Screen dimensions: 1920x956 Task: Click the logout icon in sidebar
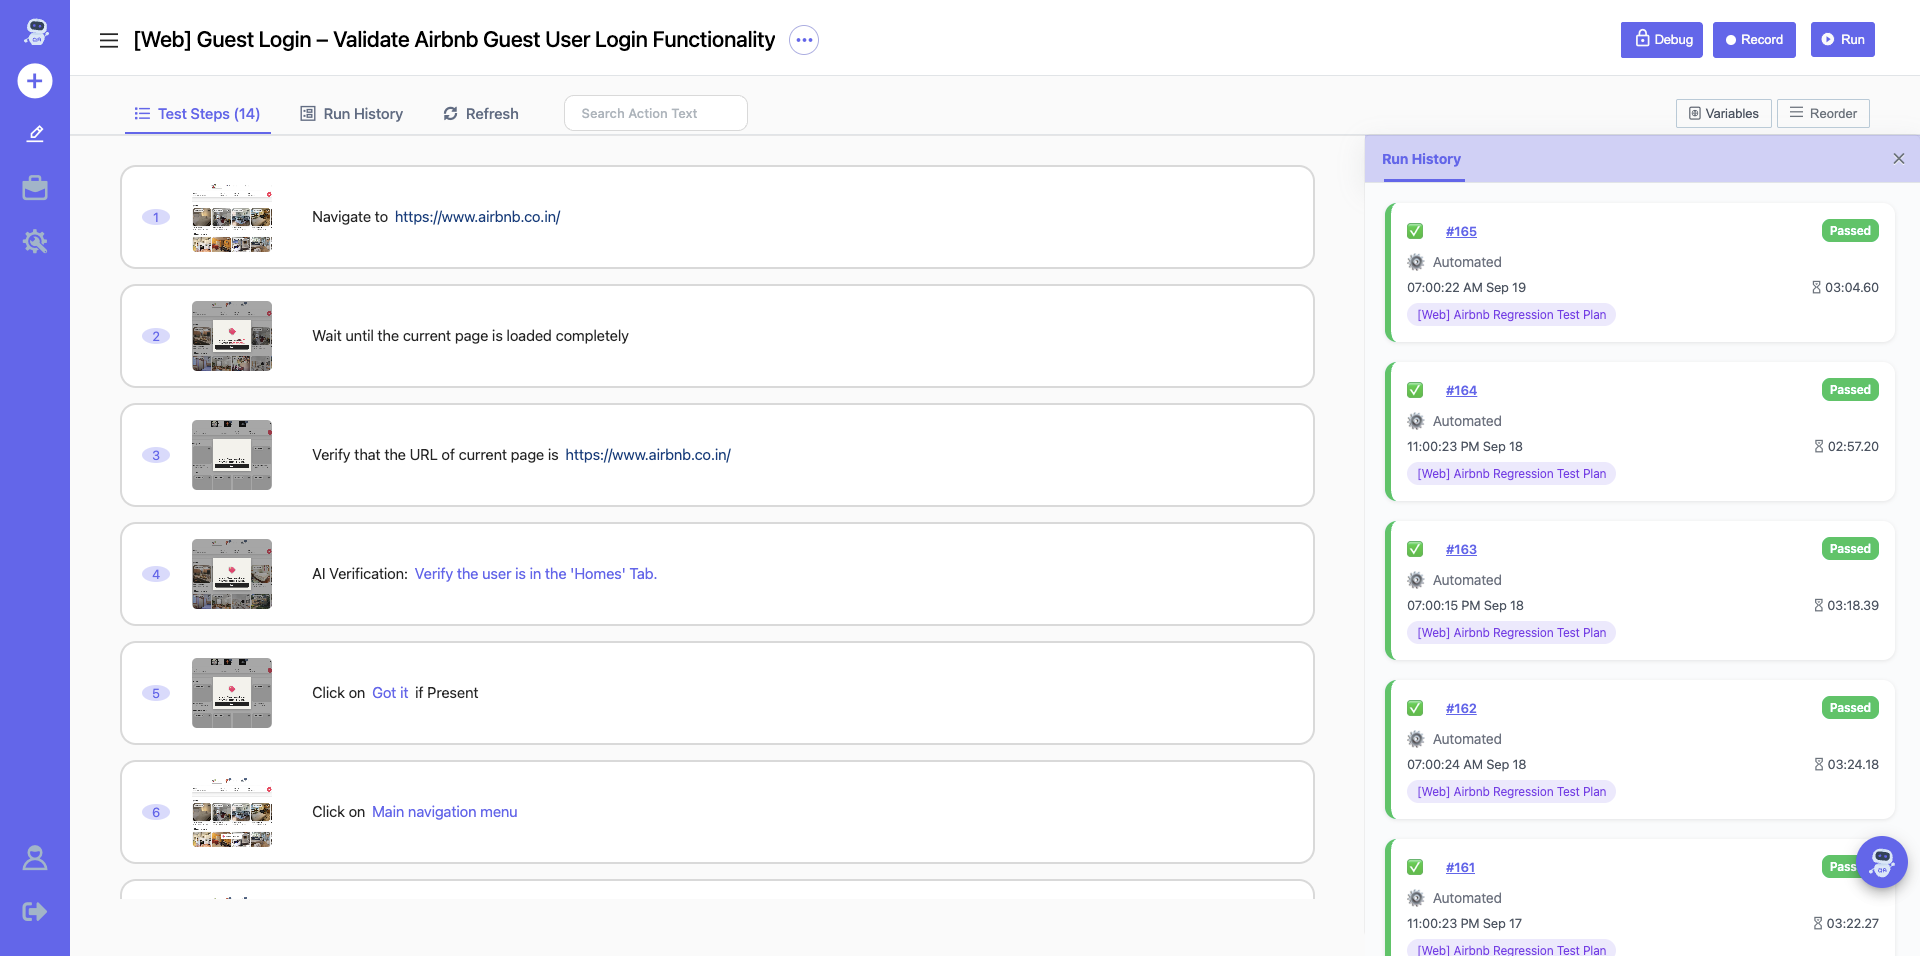click(x=35, y=911)
